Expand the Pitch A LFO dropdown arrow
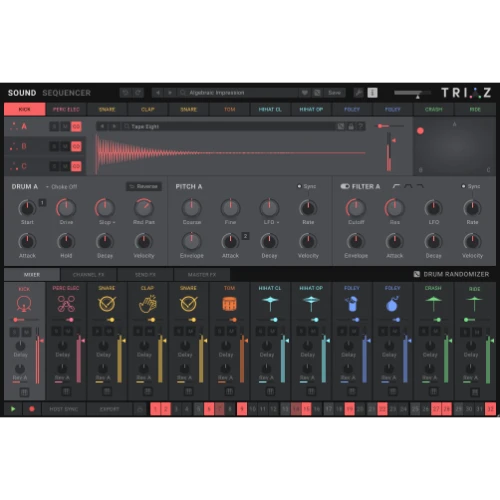The width and height of the screenshot is (500, 500). pos(278,222)
